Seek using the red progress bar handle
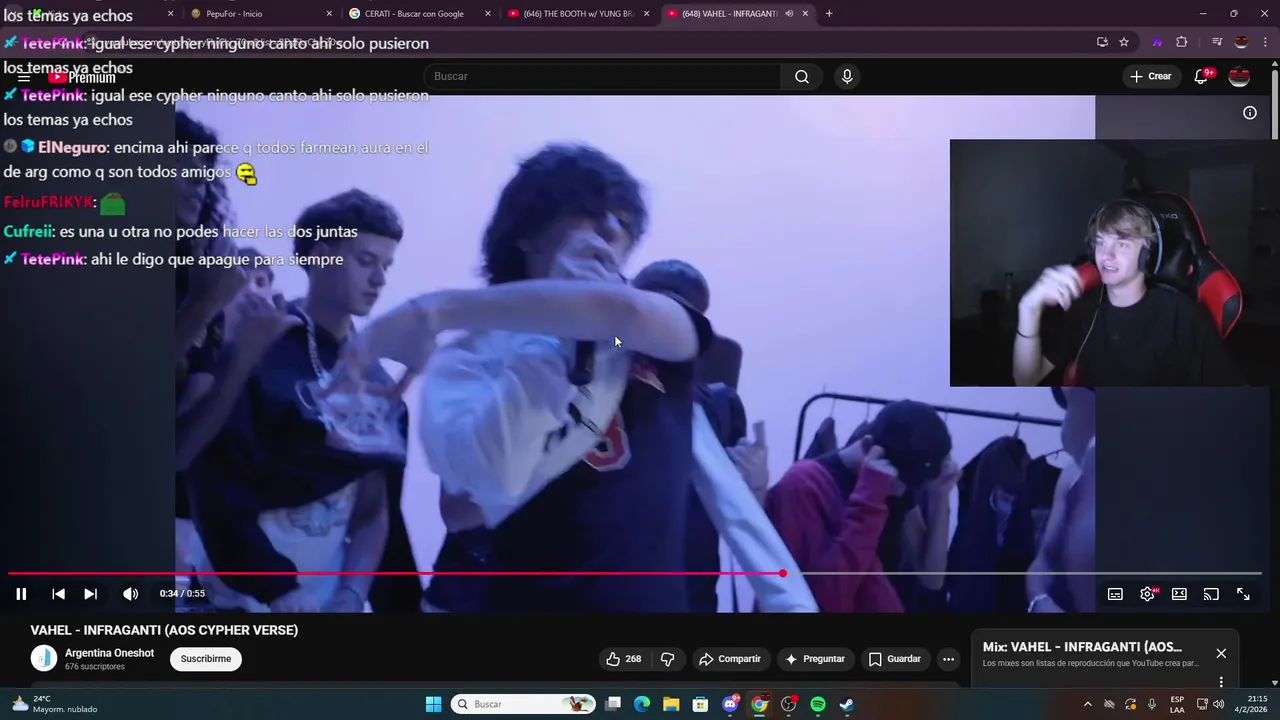This screenshot has width=1280, height=720. point(783,573)
